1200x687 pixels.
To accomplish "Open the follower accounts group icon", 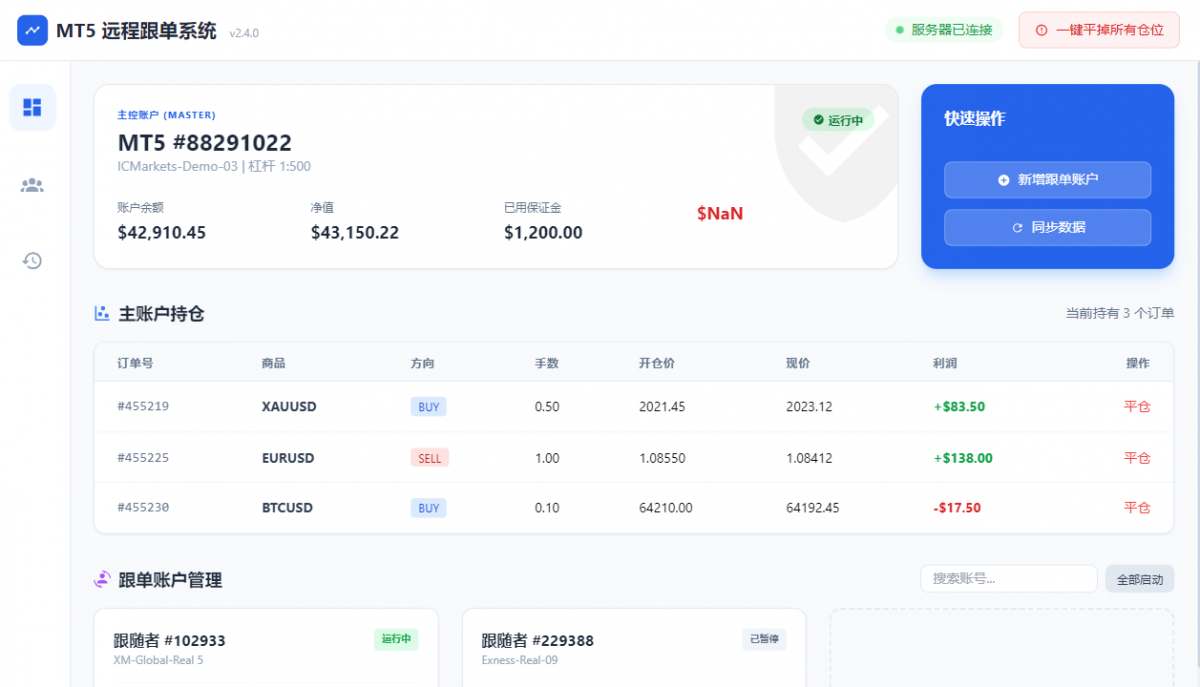I will tap(32, 185).
